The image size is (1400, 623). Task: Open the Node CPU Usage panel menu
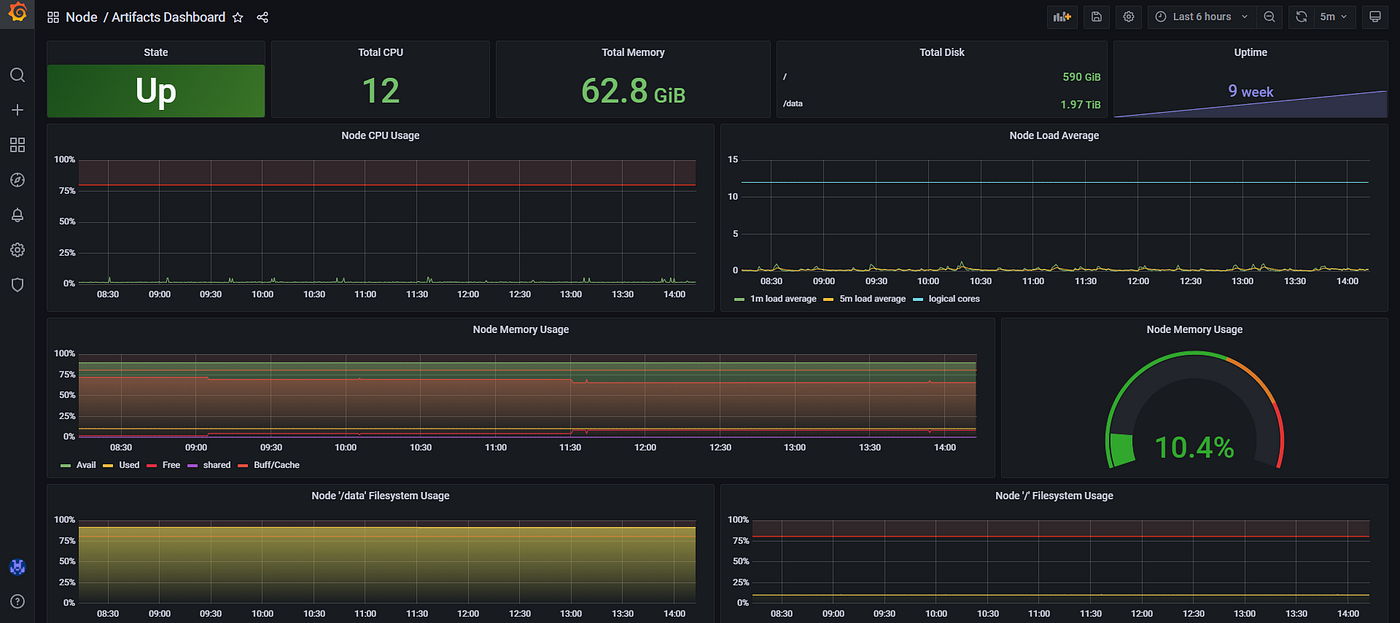[x=380, y=135]
